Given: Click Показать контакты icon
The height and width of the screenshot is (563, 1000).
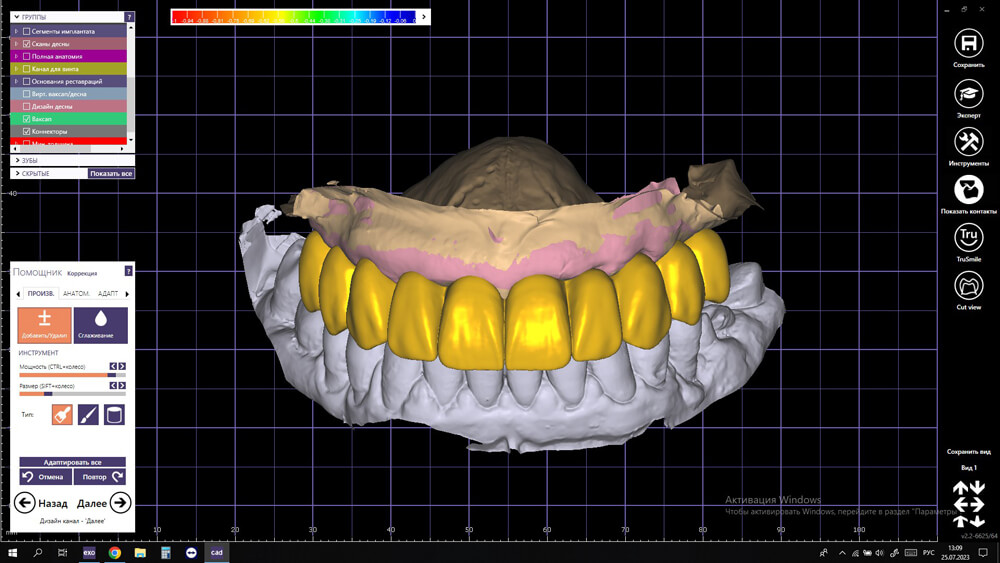Looking at the screenshot, I should pos(968,190).
